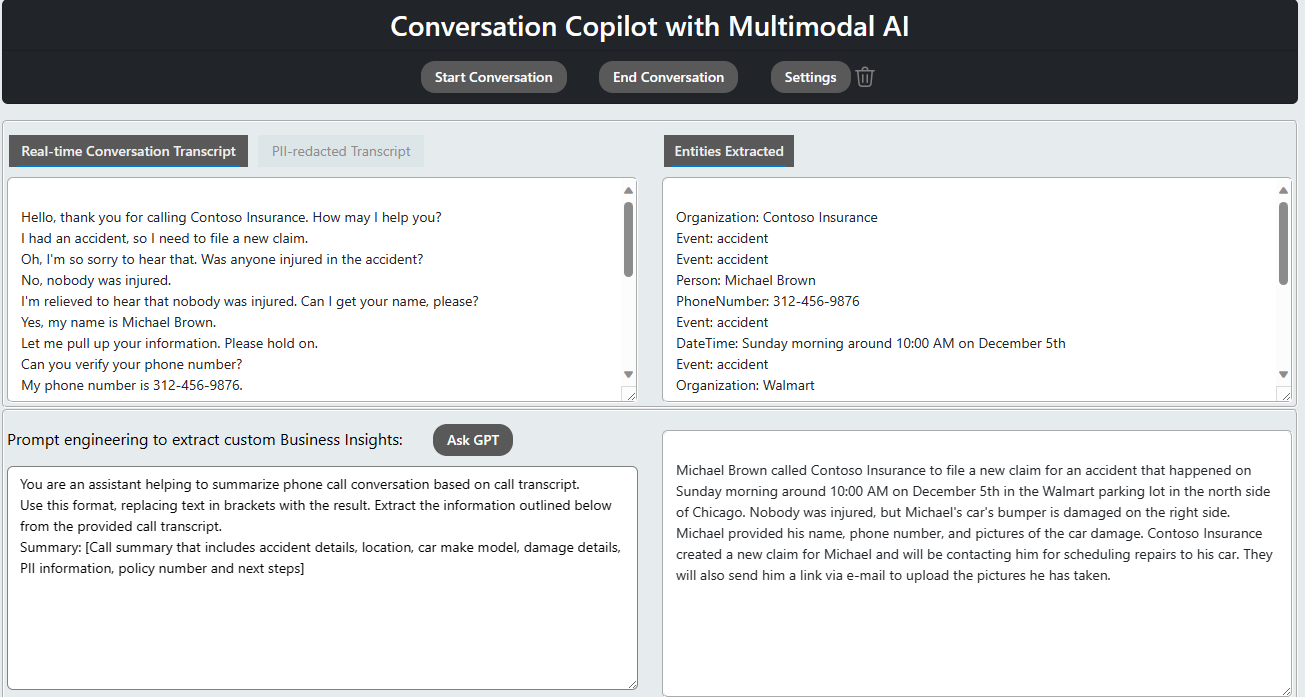Click the transcript pane scrollbar thumb

(629, 239)
